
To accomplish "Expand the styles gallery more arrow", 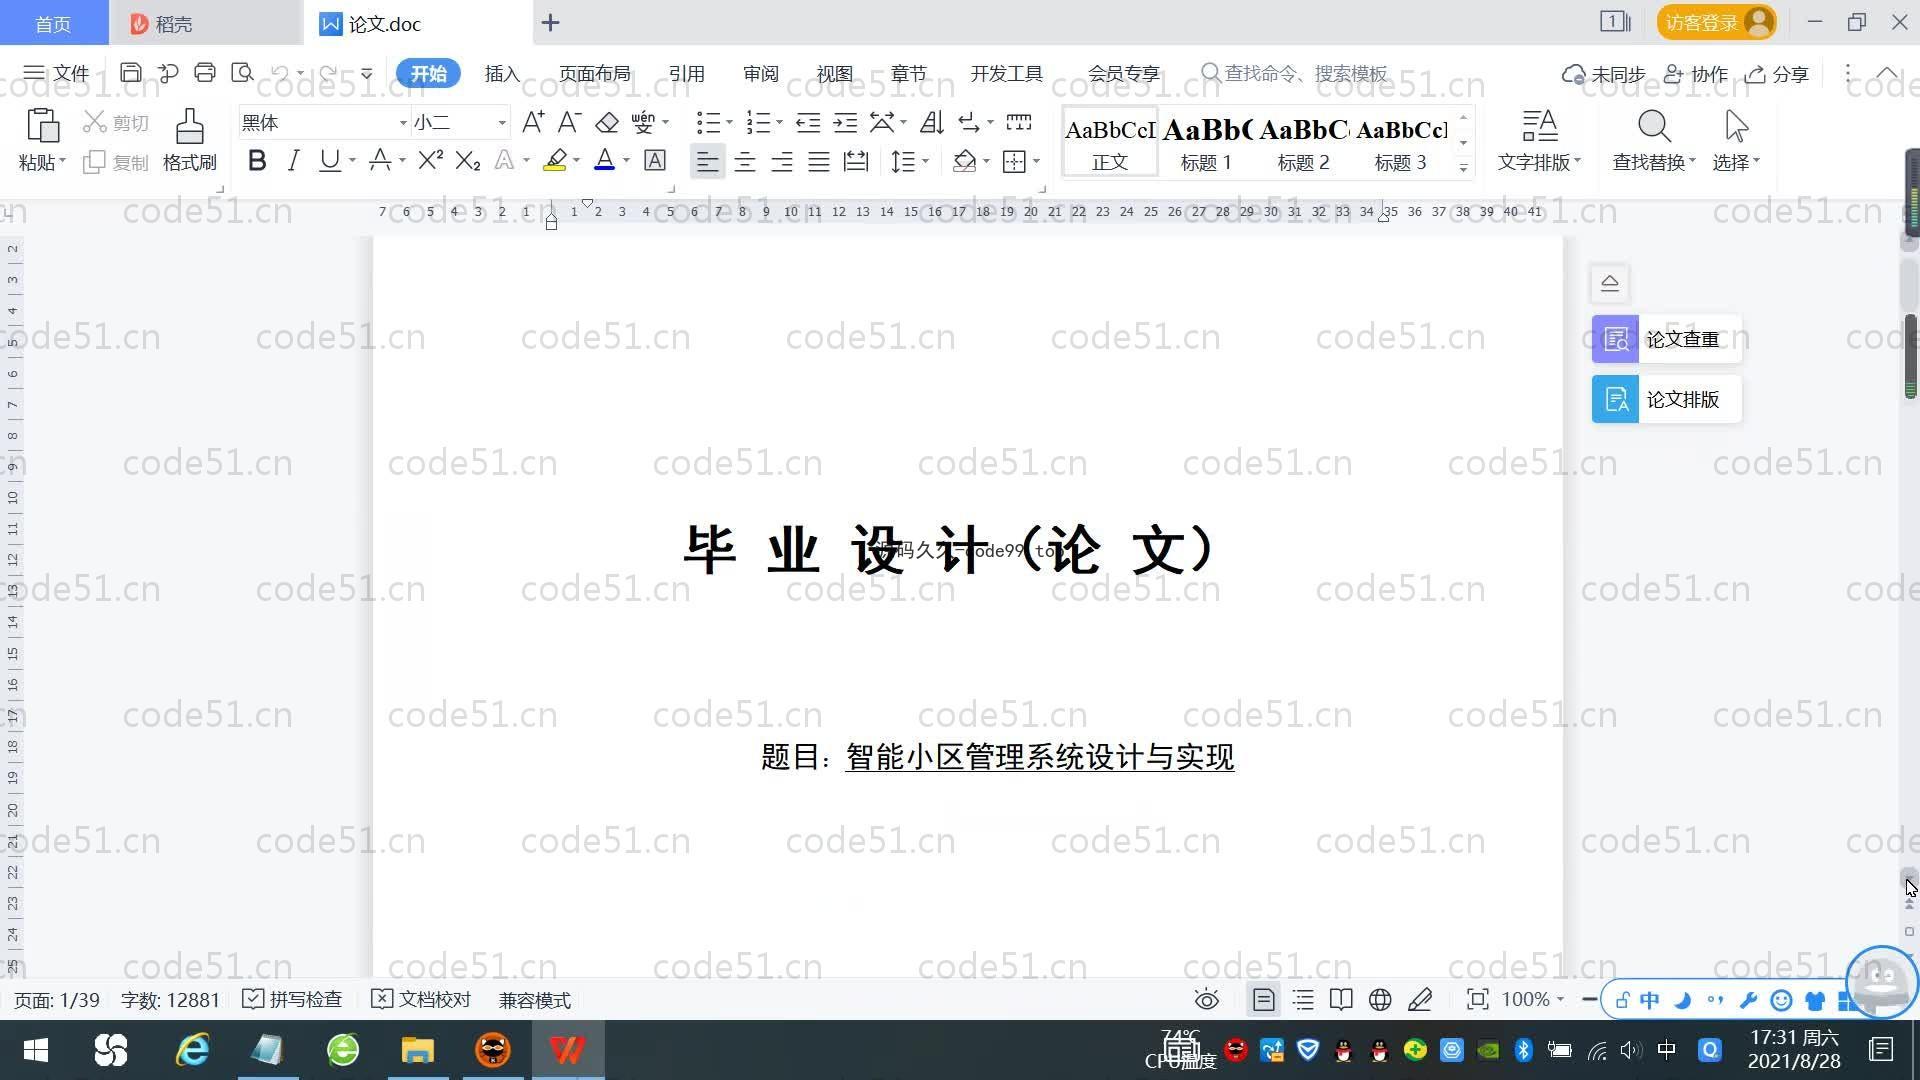I will click(1464, 167).
